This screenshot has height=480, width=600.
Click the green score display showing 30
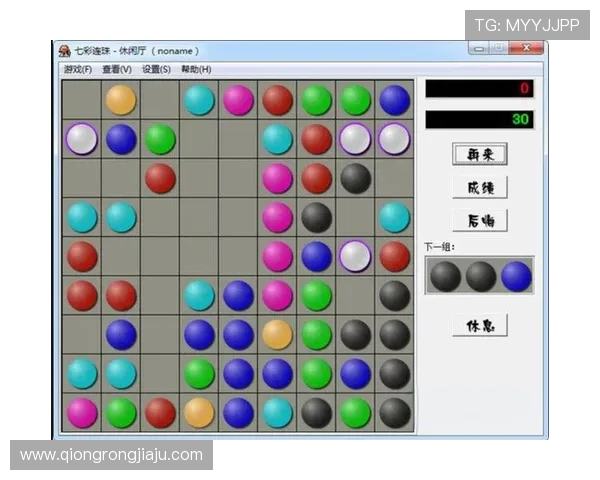[480, 119]
